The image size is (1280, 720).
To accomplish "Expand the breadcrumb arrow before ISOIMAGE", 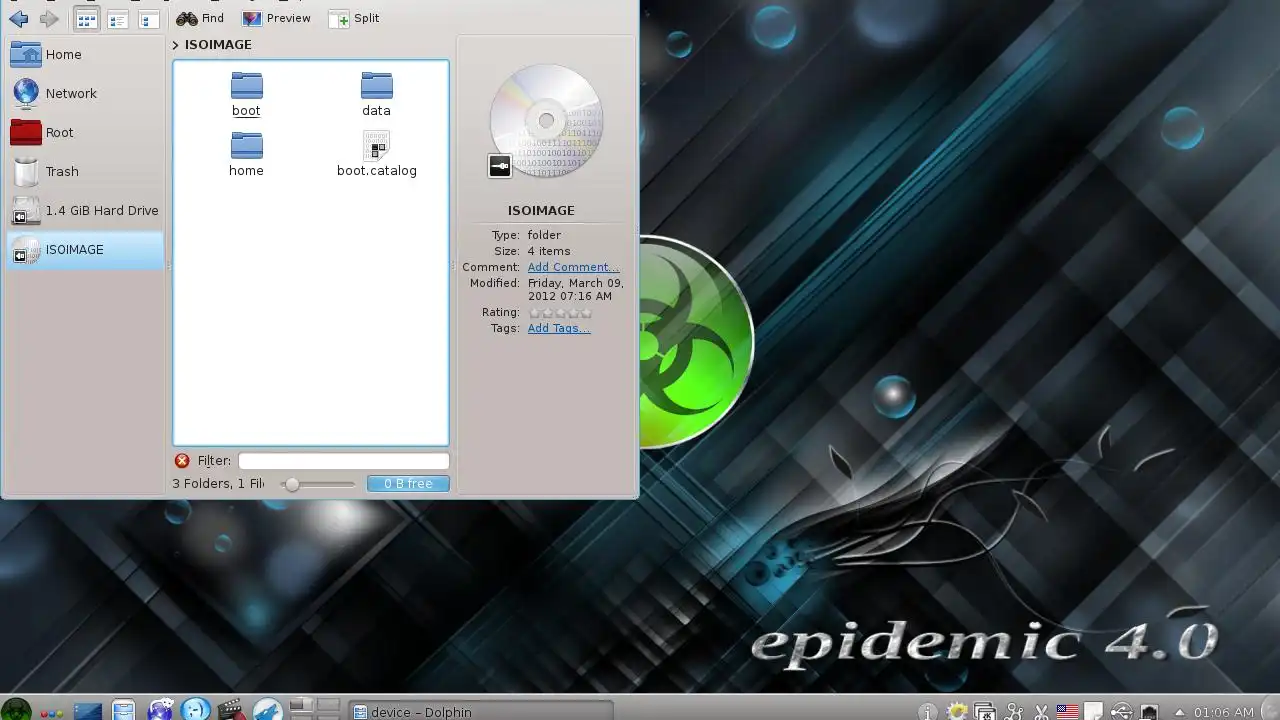I will [x=175, y=44].
